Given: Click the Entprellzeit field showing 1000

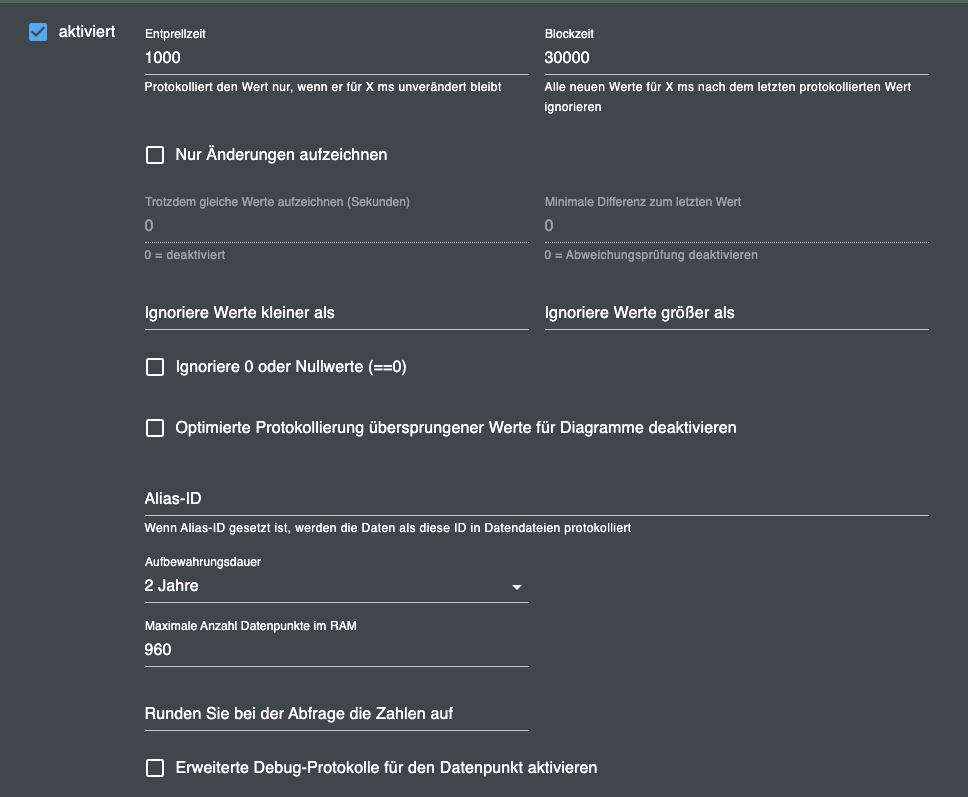Looking at the screenshot, I should (336, 58).
